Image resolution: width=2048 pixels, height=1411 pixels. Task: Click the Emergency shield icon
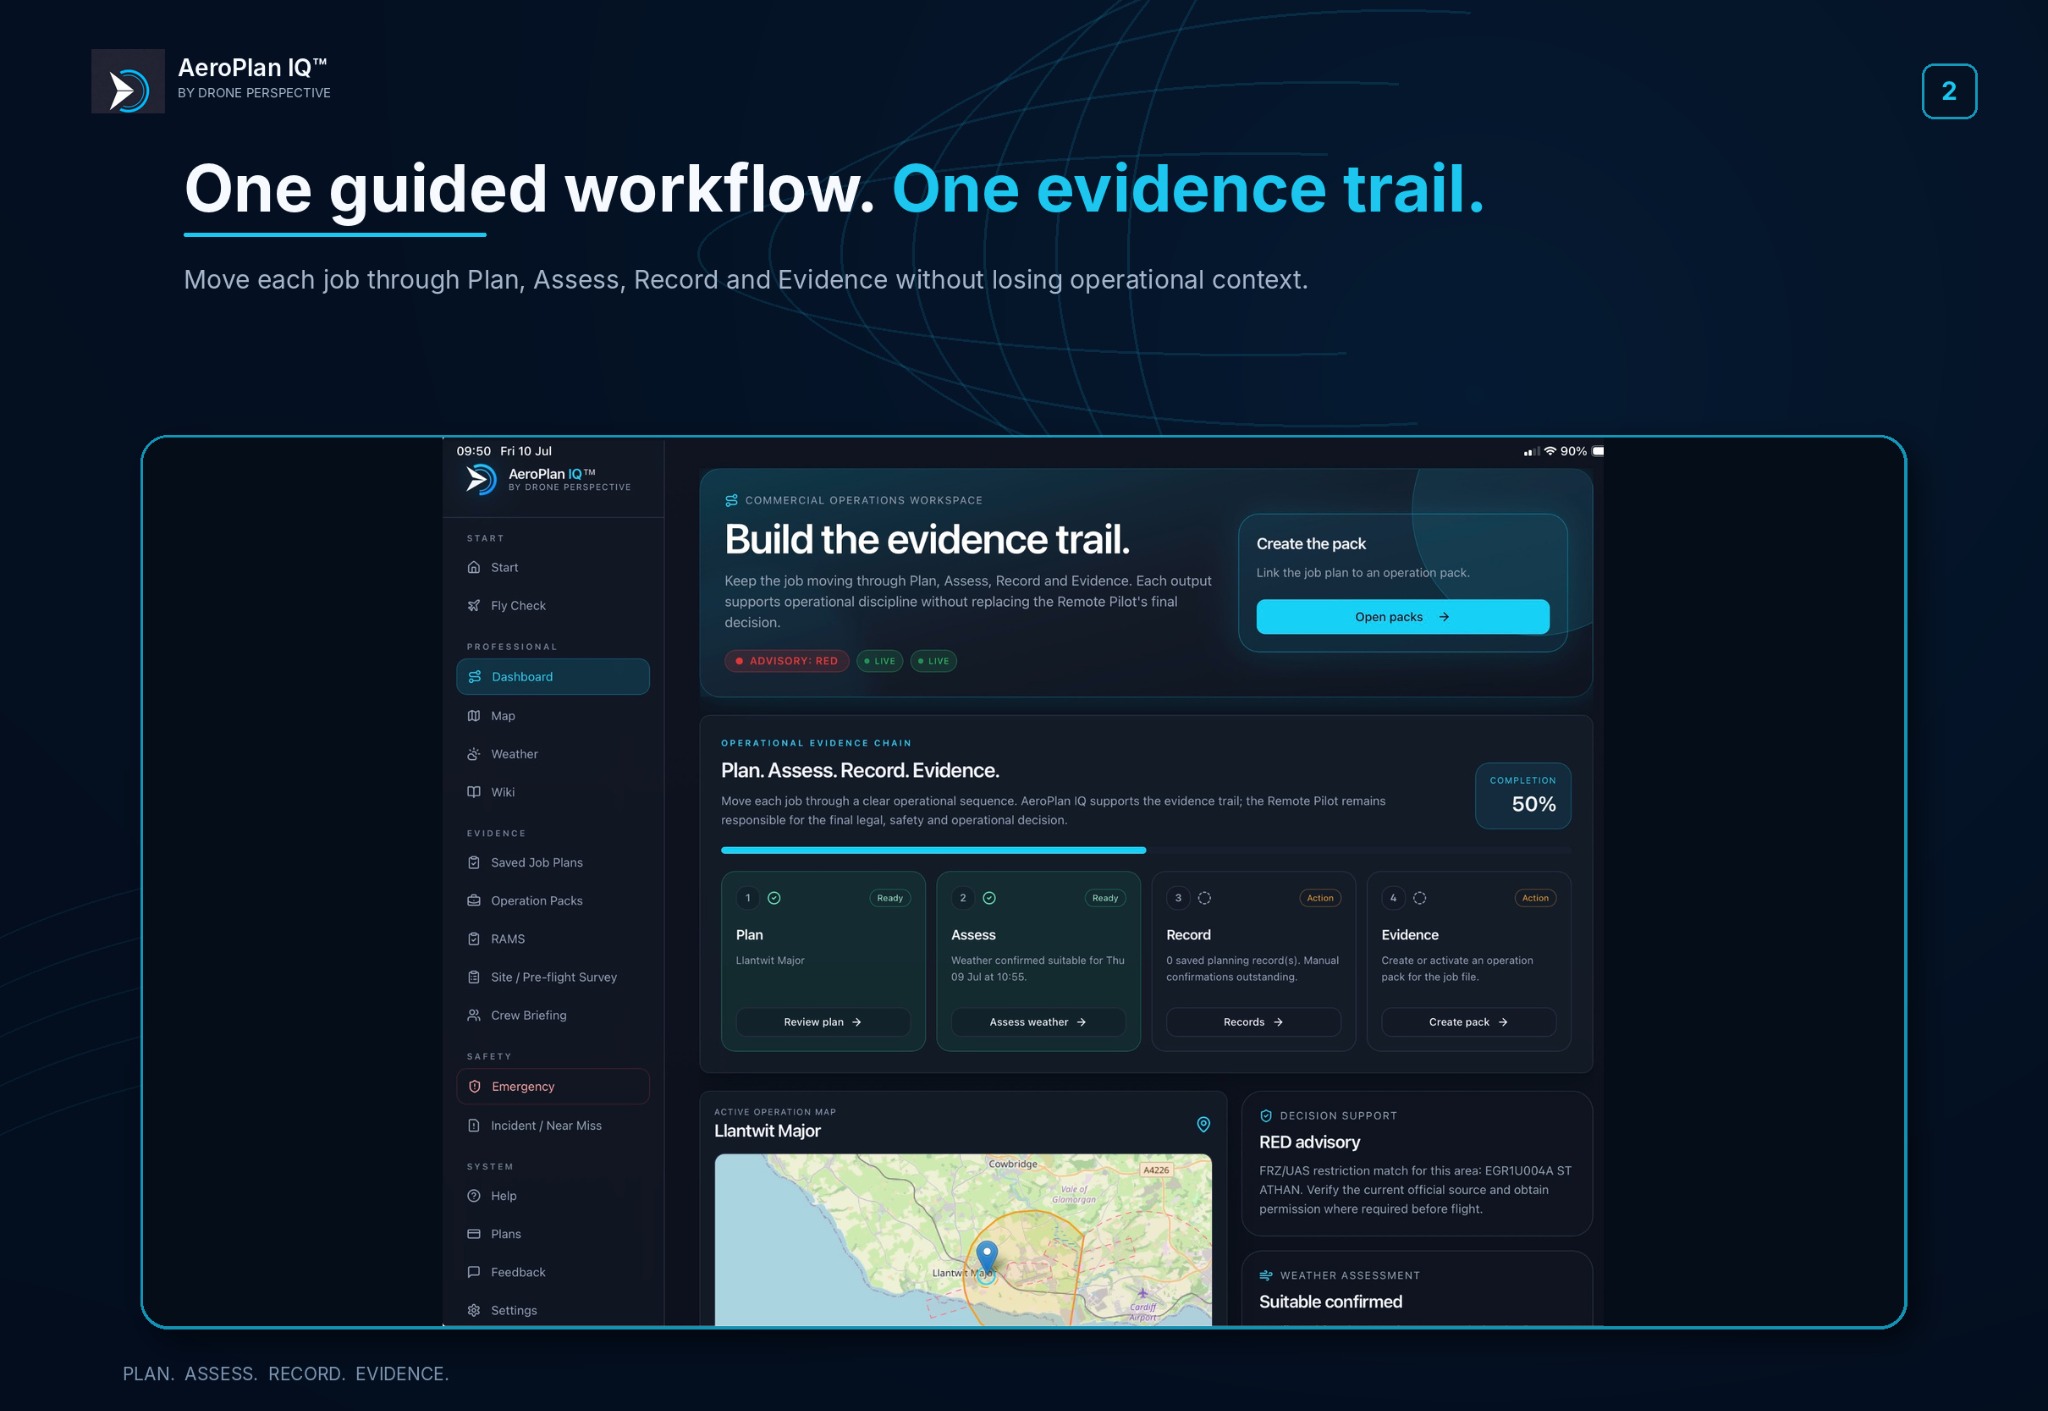[x=475, y=1086]
